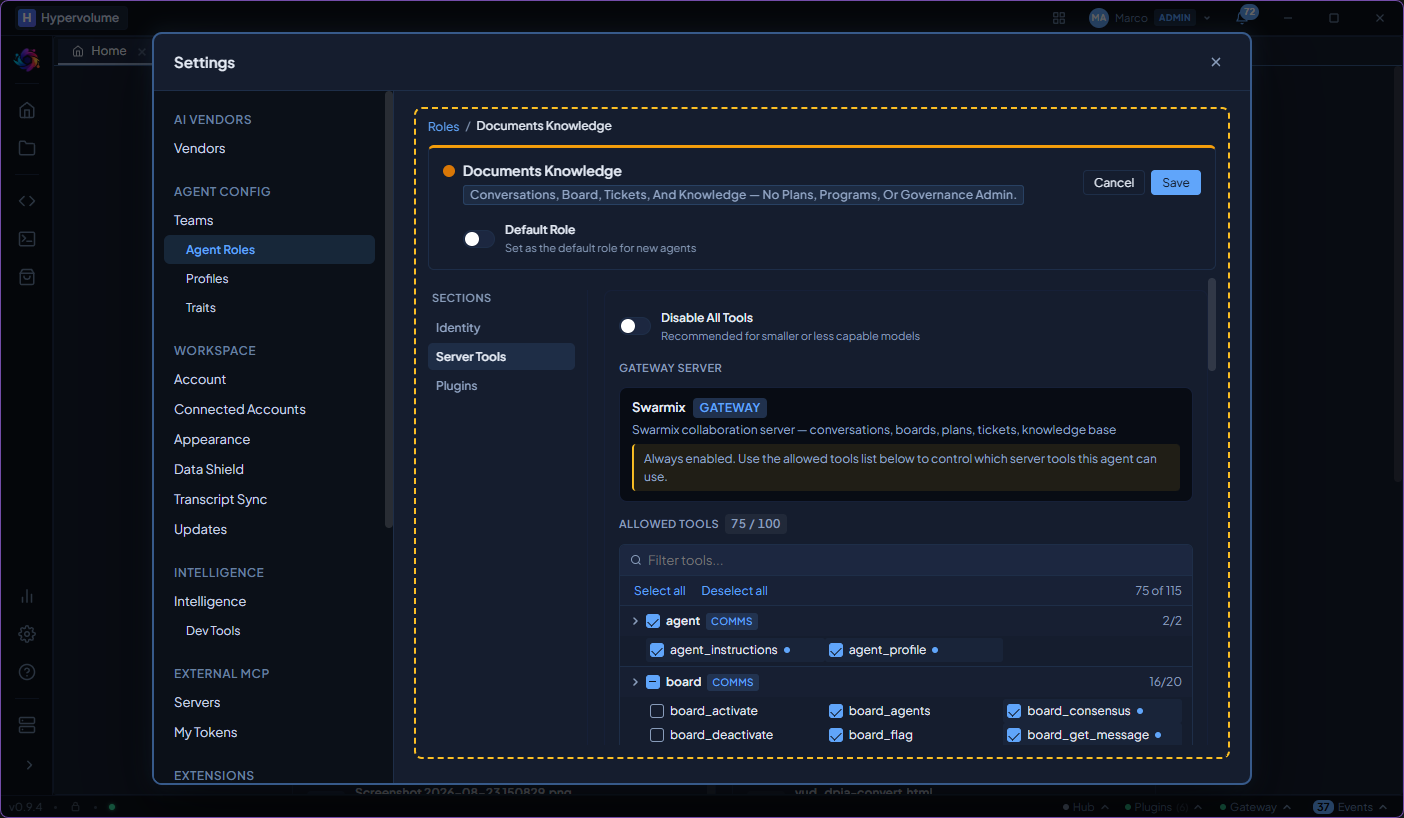Switch to the Plugins section
This screenshot has height=818, width=1404.
point(501,386)
